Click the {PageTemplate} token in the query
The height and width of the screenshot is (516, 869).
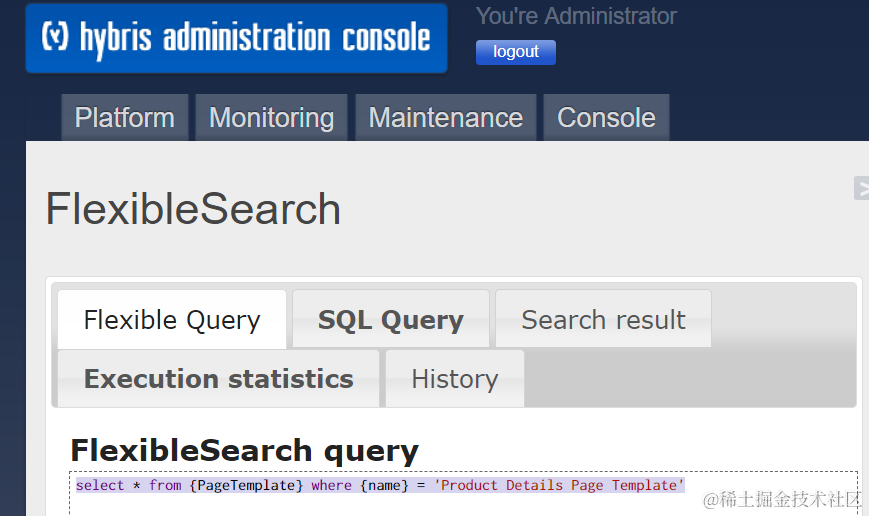pyautogui.click(x=246, y=486)
